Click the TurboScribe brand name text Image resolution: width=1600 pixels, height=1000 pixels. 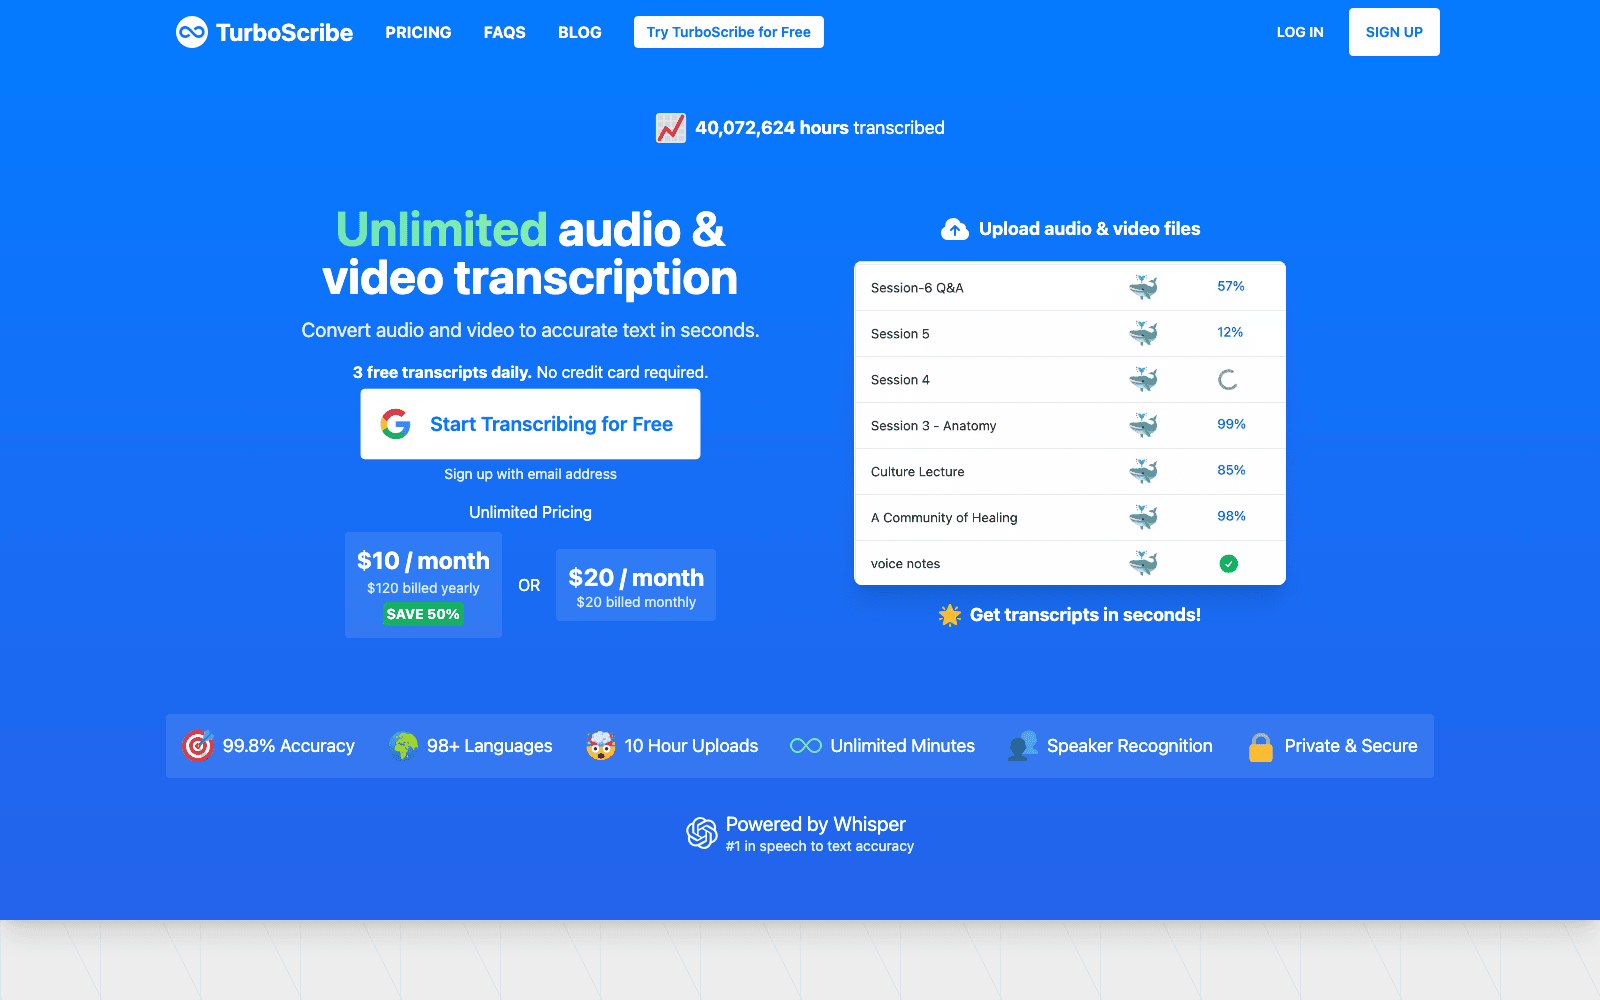284,33
